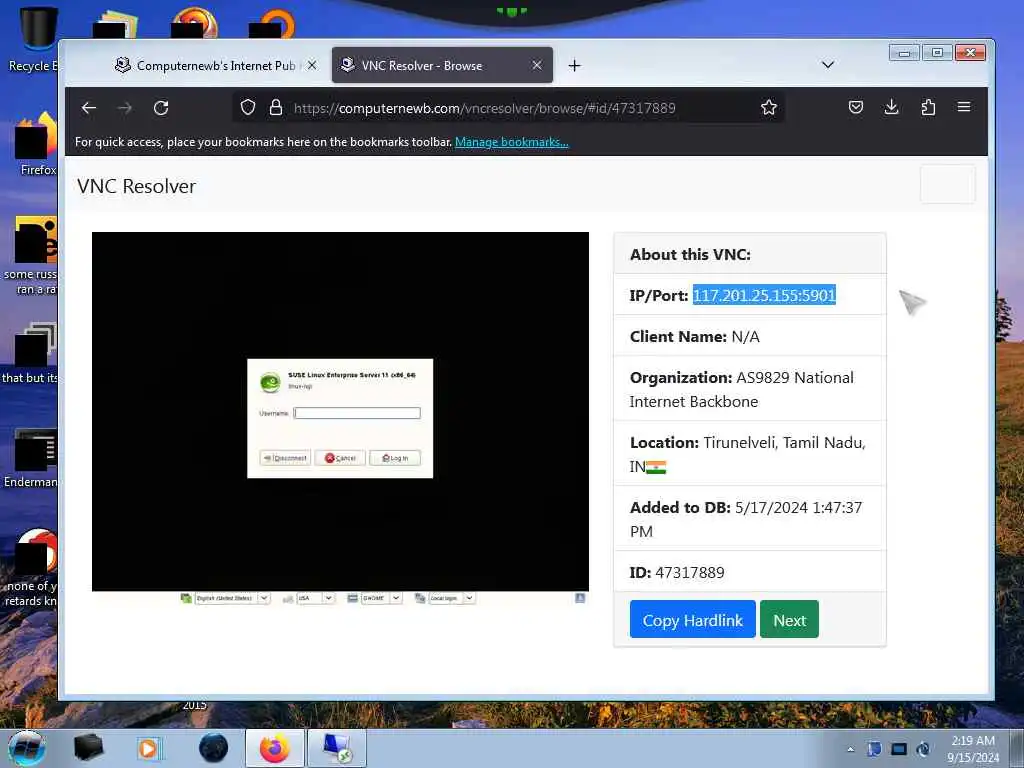Click the About this VNC header
The image size is (1024, 768).
coord(750,254)
